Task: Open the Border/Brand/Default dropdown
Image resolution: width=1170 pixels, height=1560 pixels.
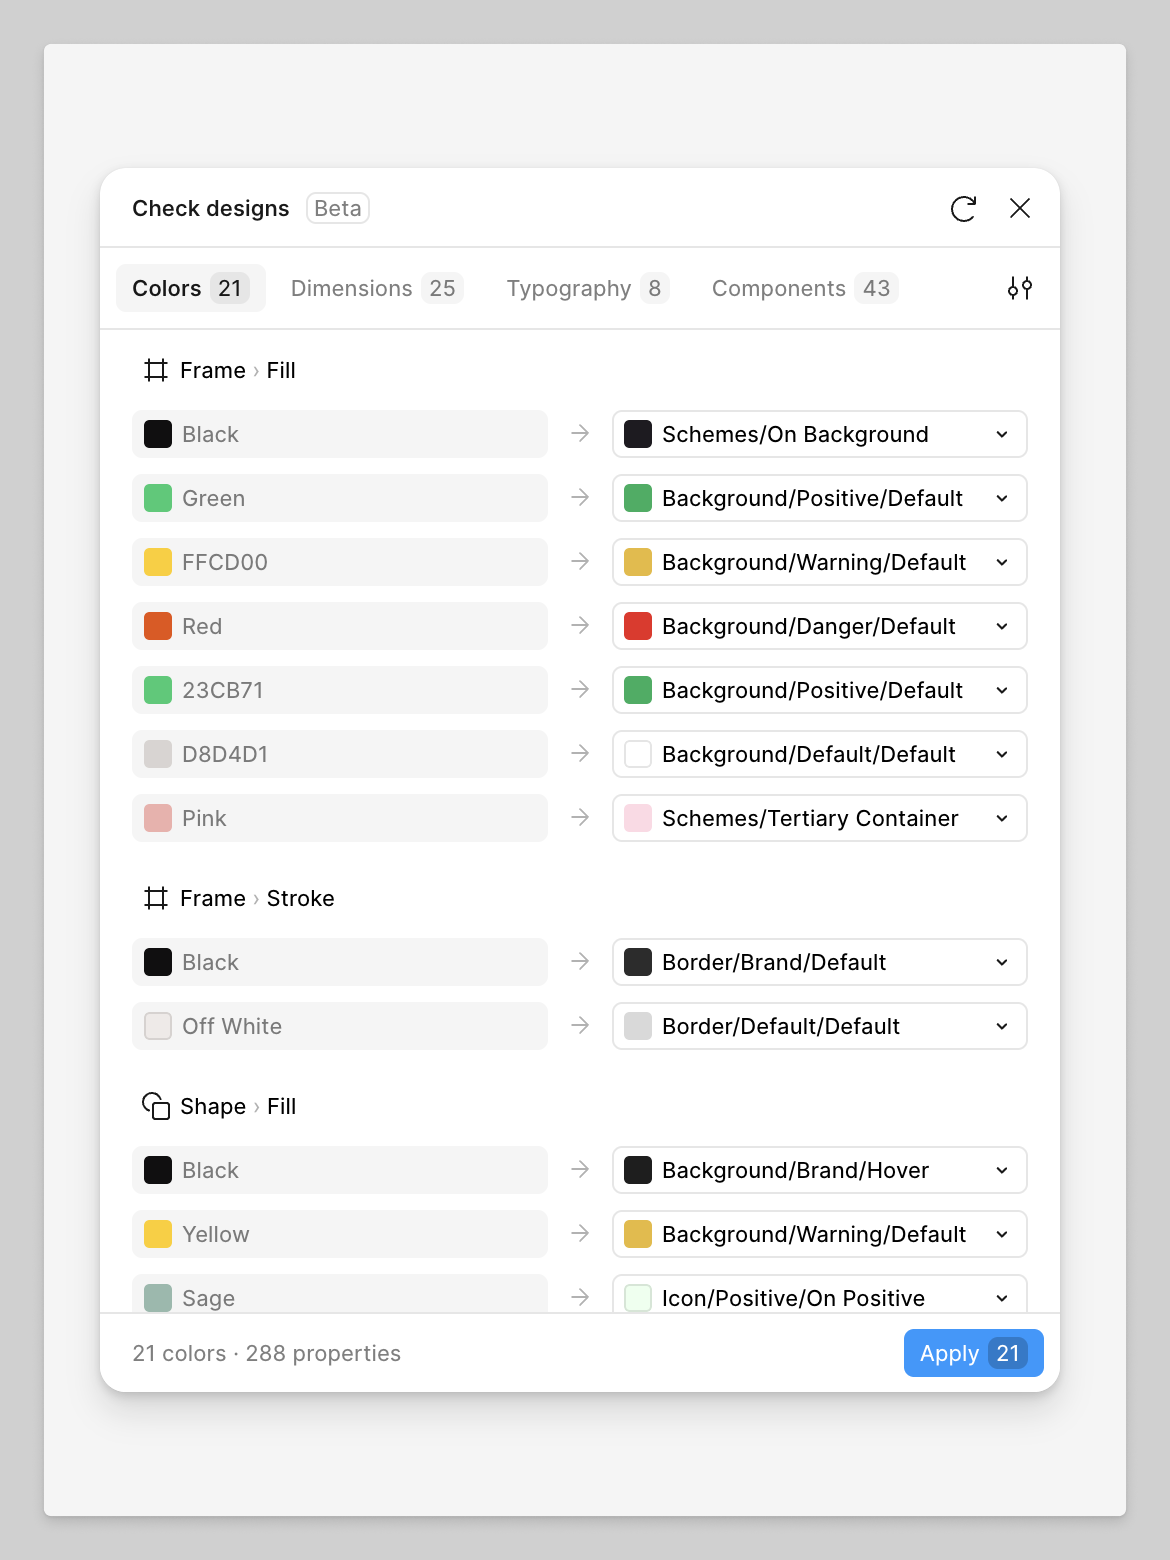Action: coord(1001,962)
